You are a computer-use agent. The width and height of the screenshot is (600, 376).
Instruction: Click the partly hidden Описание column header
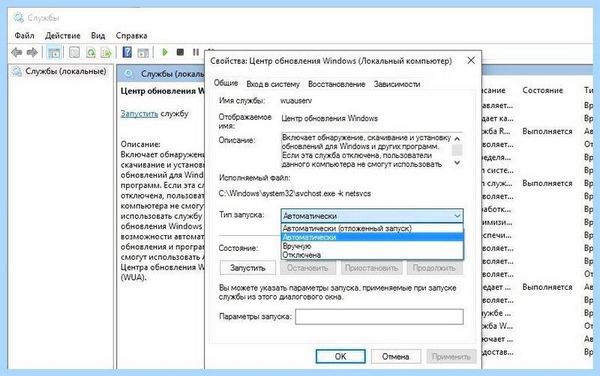[x=494, y=90]
